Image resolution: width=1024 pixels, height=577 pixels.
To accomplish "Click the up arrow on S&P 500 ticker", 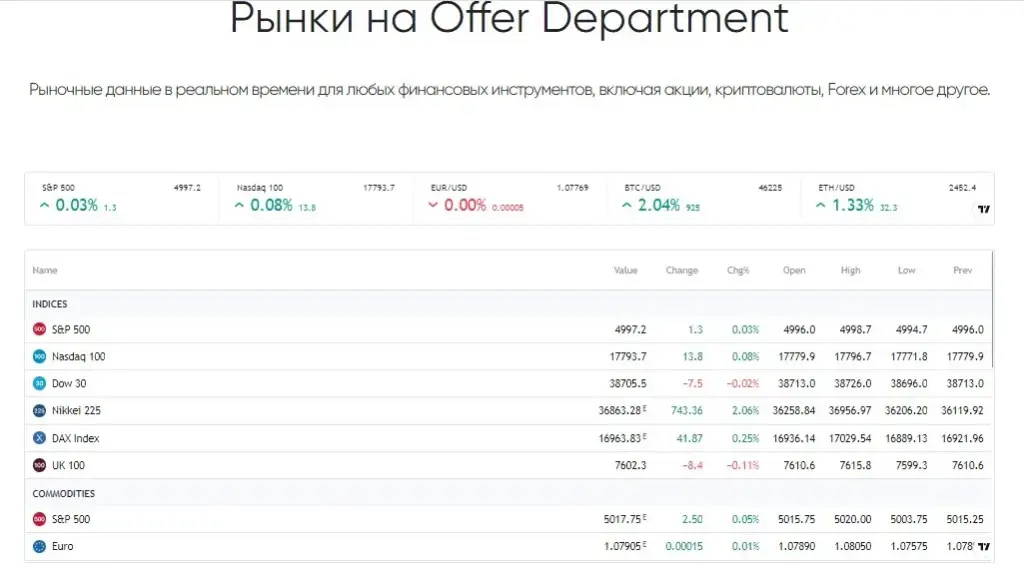I will point(44,206).
